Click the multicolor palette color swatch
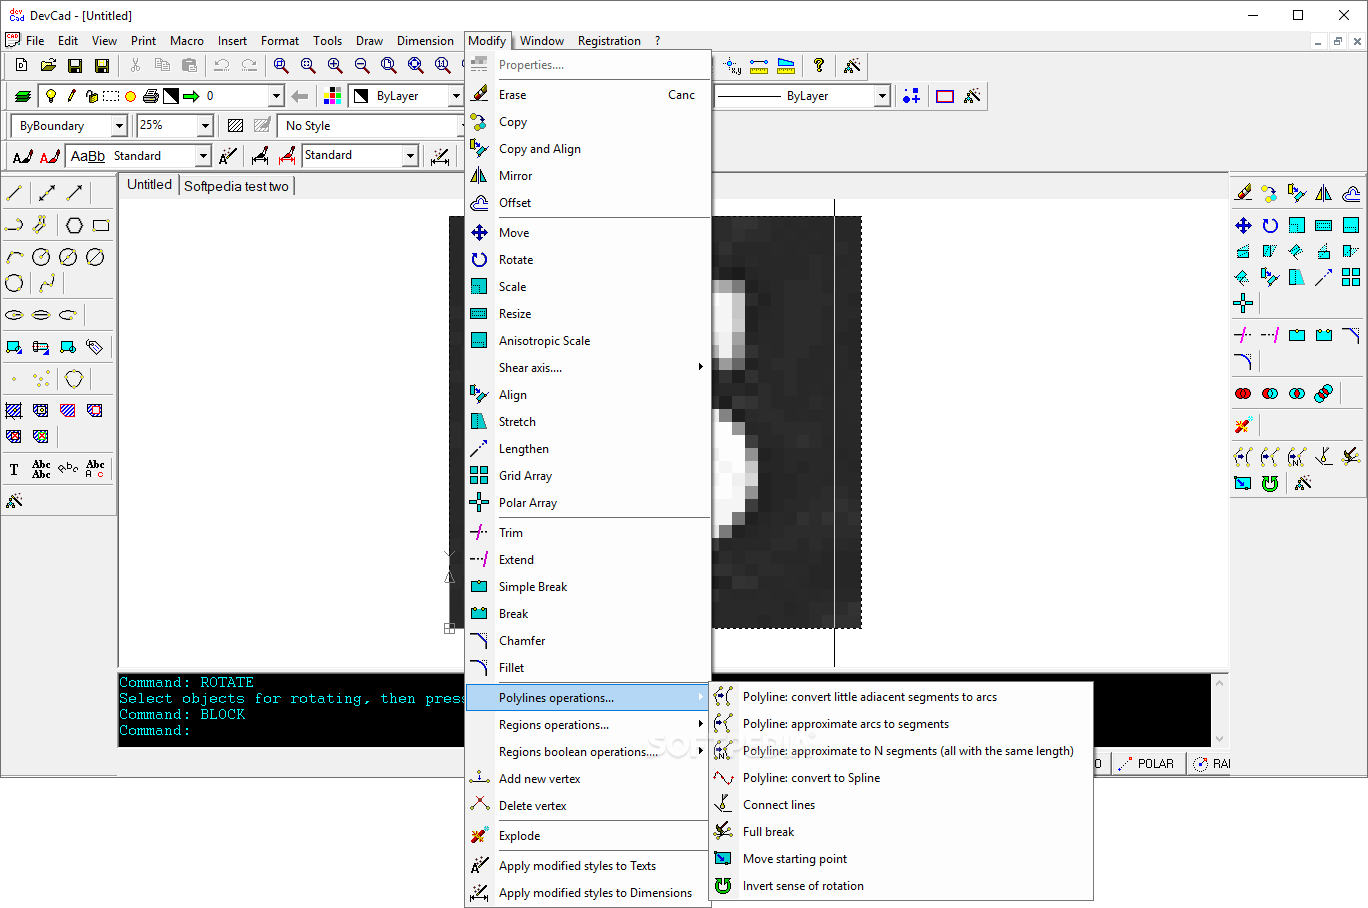Viewport: 1368px width, 908px height. [x=333, y=96]
